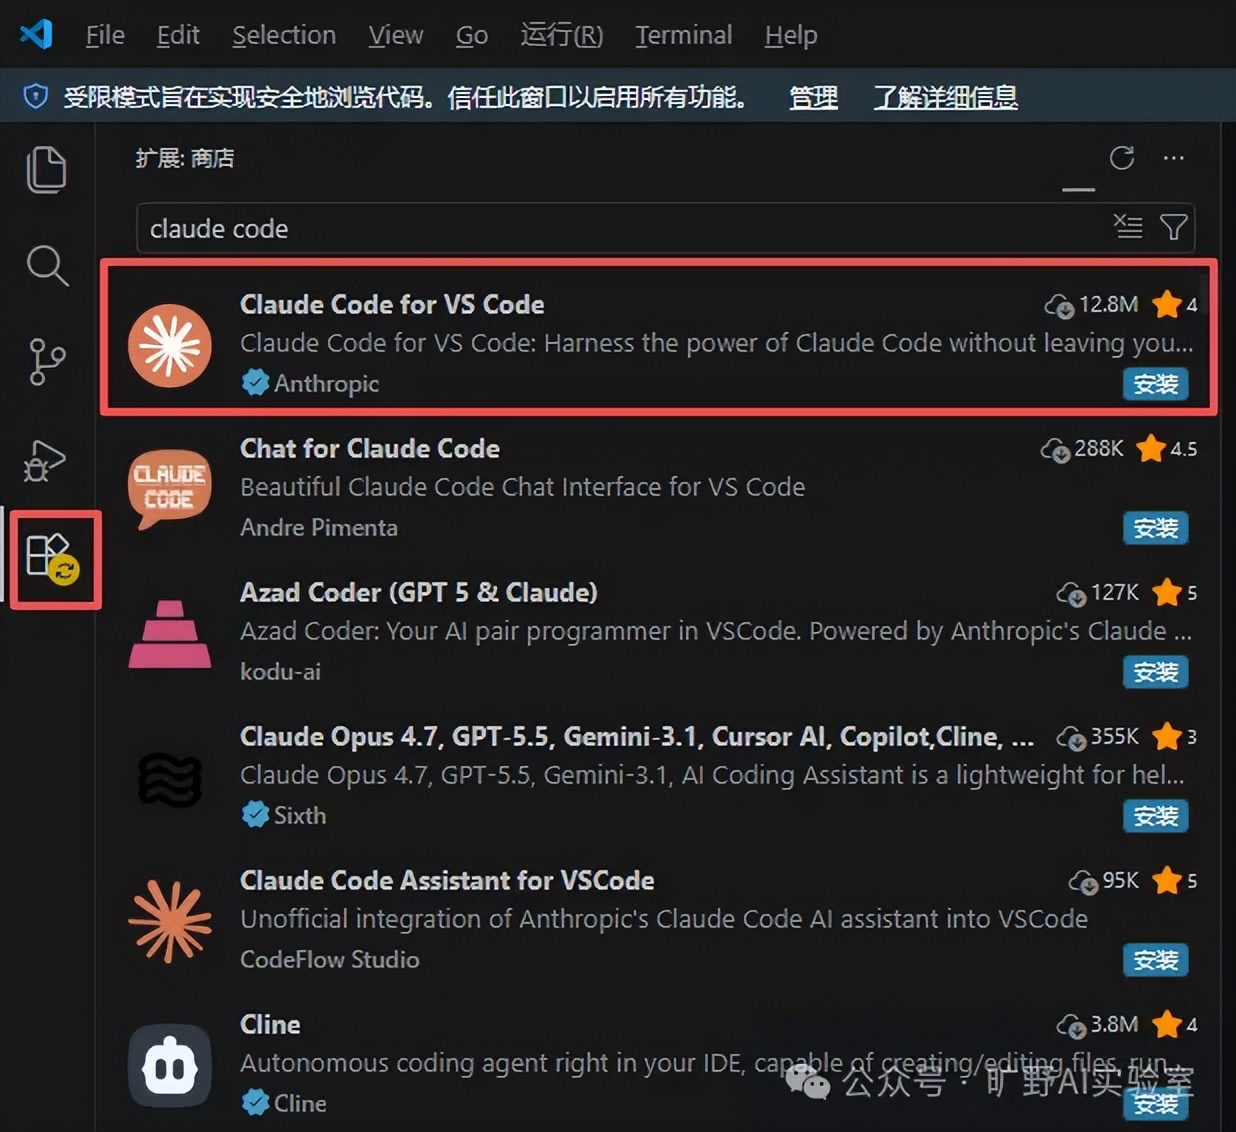Click the Claude Code Assistant starburst icon
This screenshot has height=1132, width=1236.
tap(170, 922)
